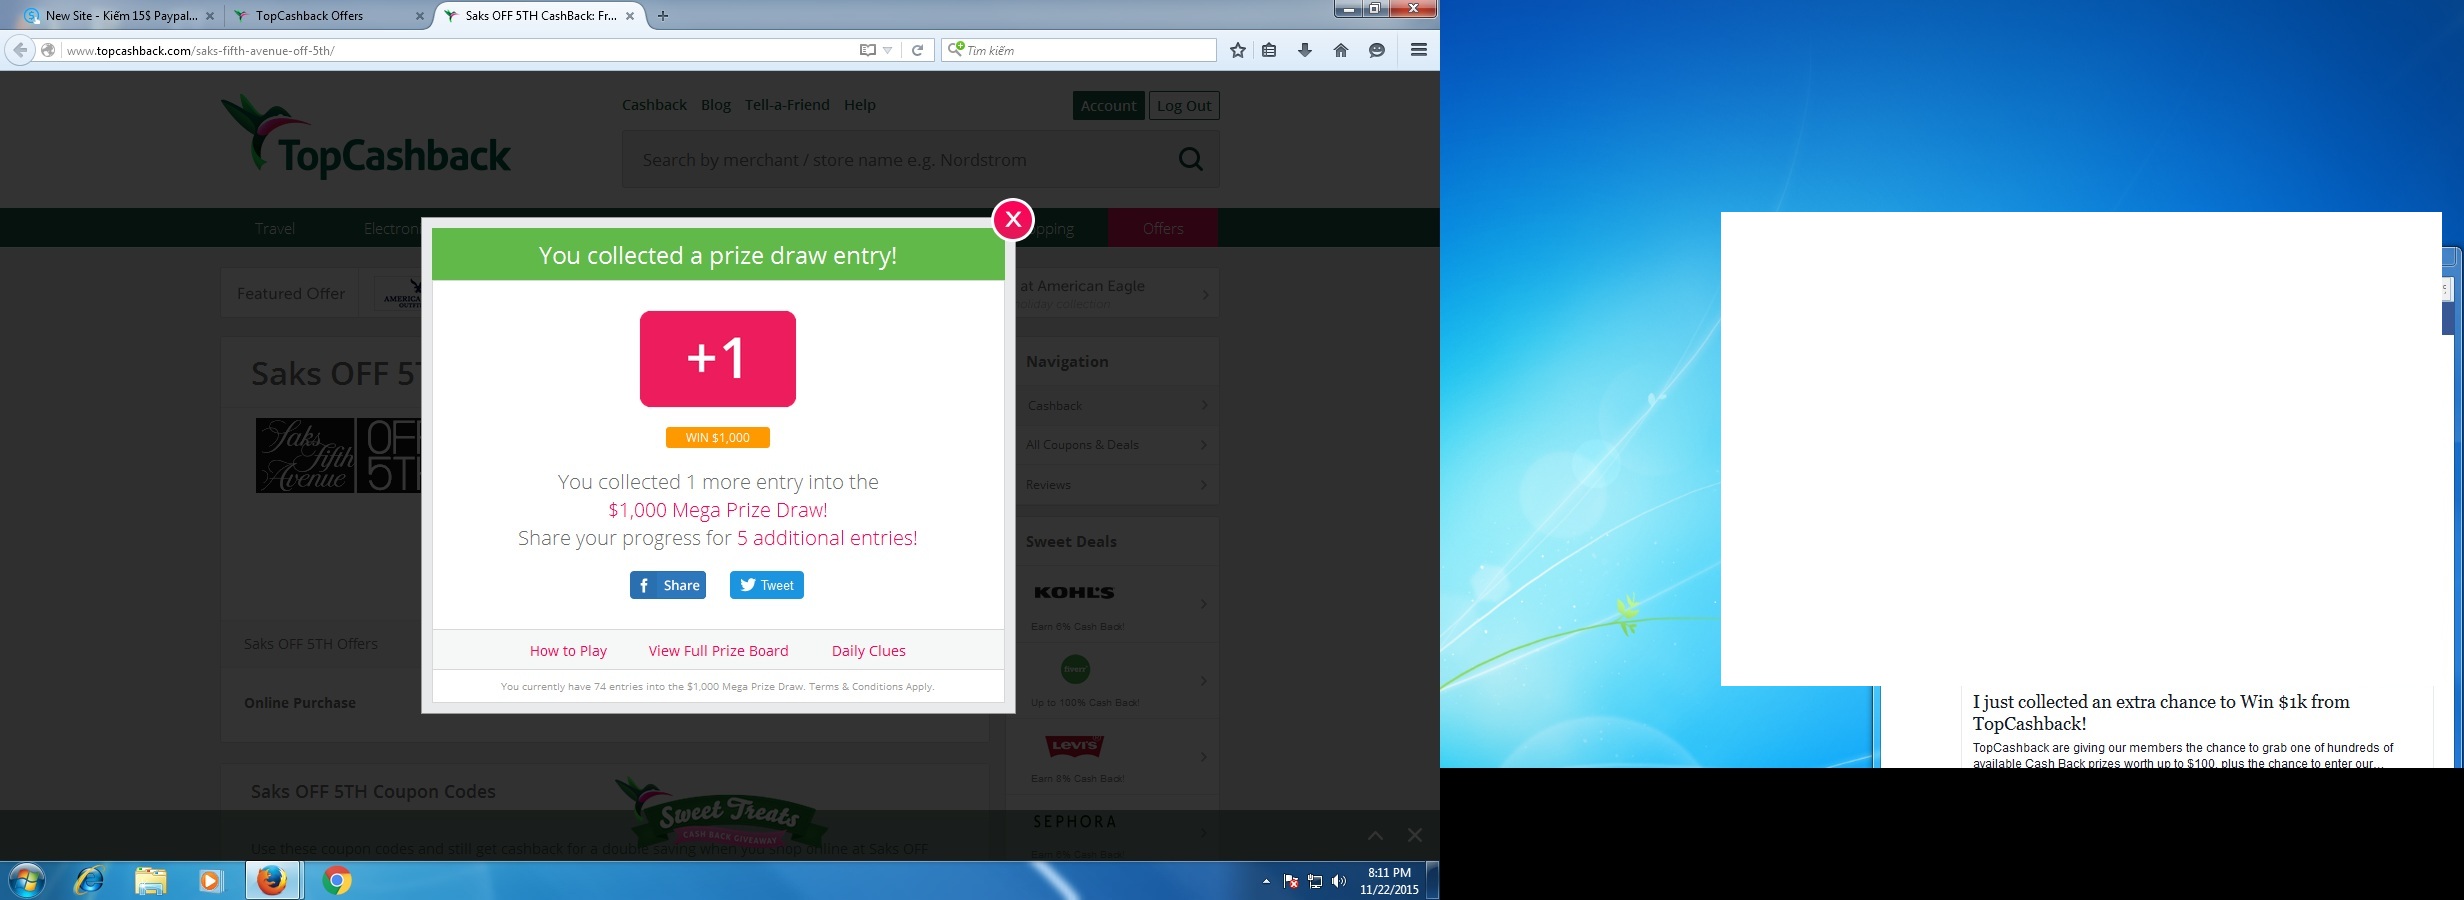Click the Saks Fifth Avenue logo
Screen dimensions: 2464x900
338,455
